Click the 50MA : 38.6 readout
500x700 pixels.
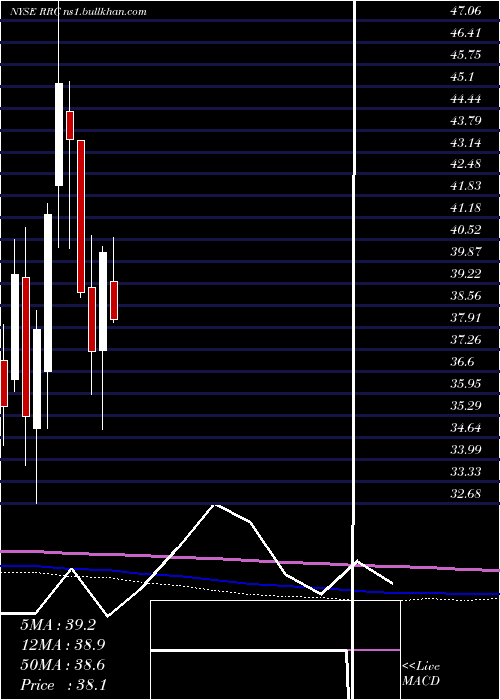63,665
